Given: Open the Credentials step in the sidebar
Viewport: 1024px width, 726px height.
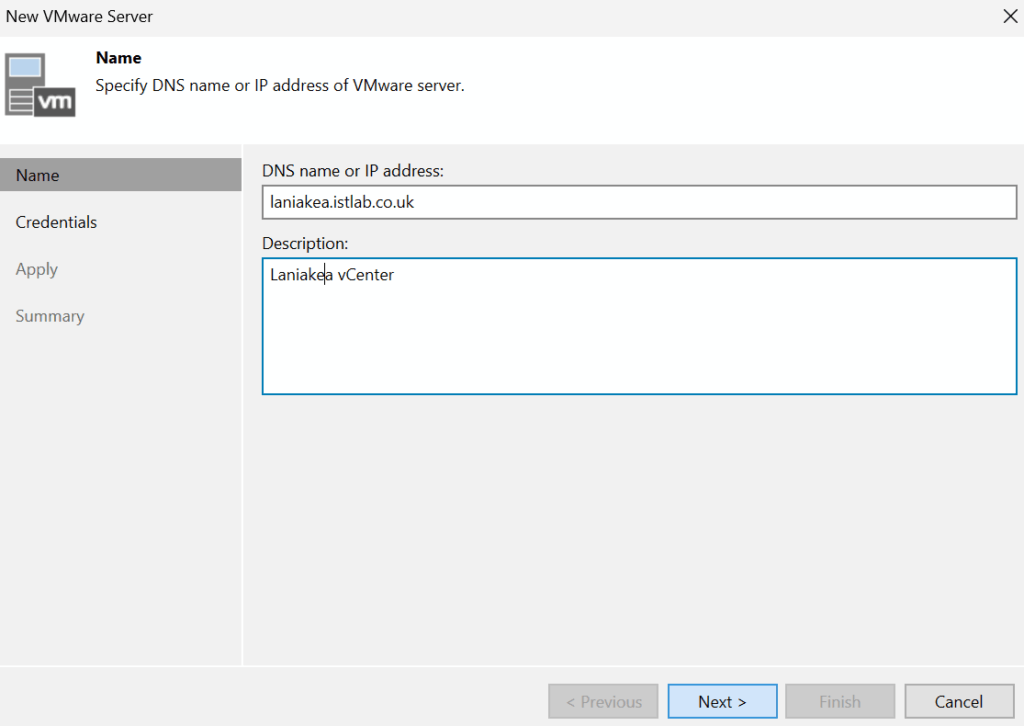Looking at the screenshot, I should (56, 222).
